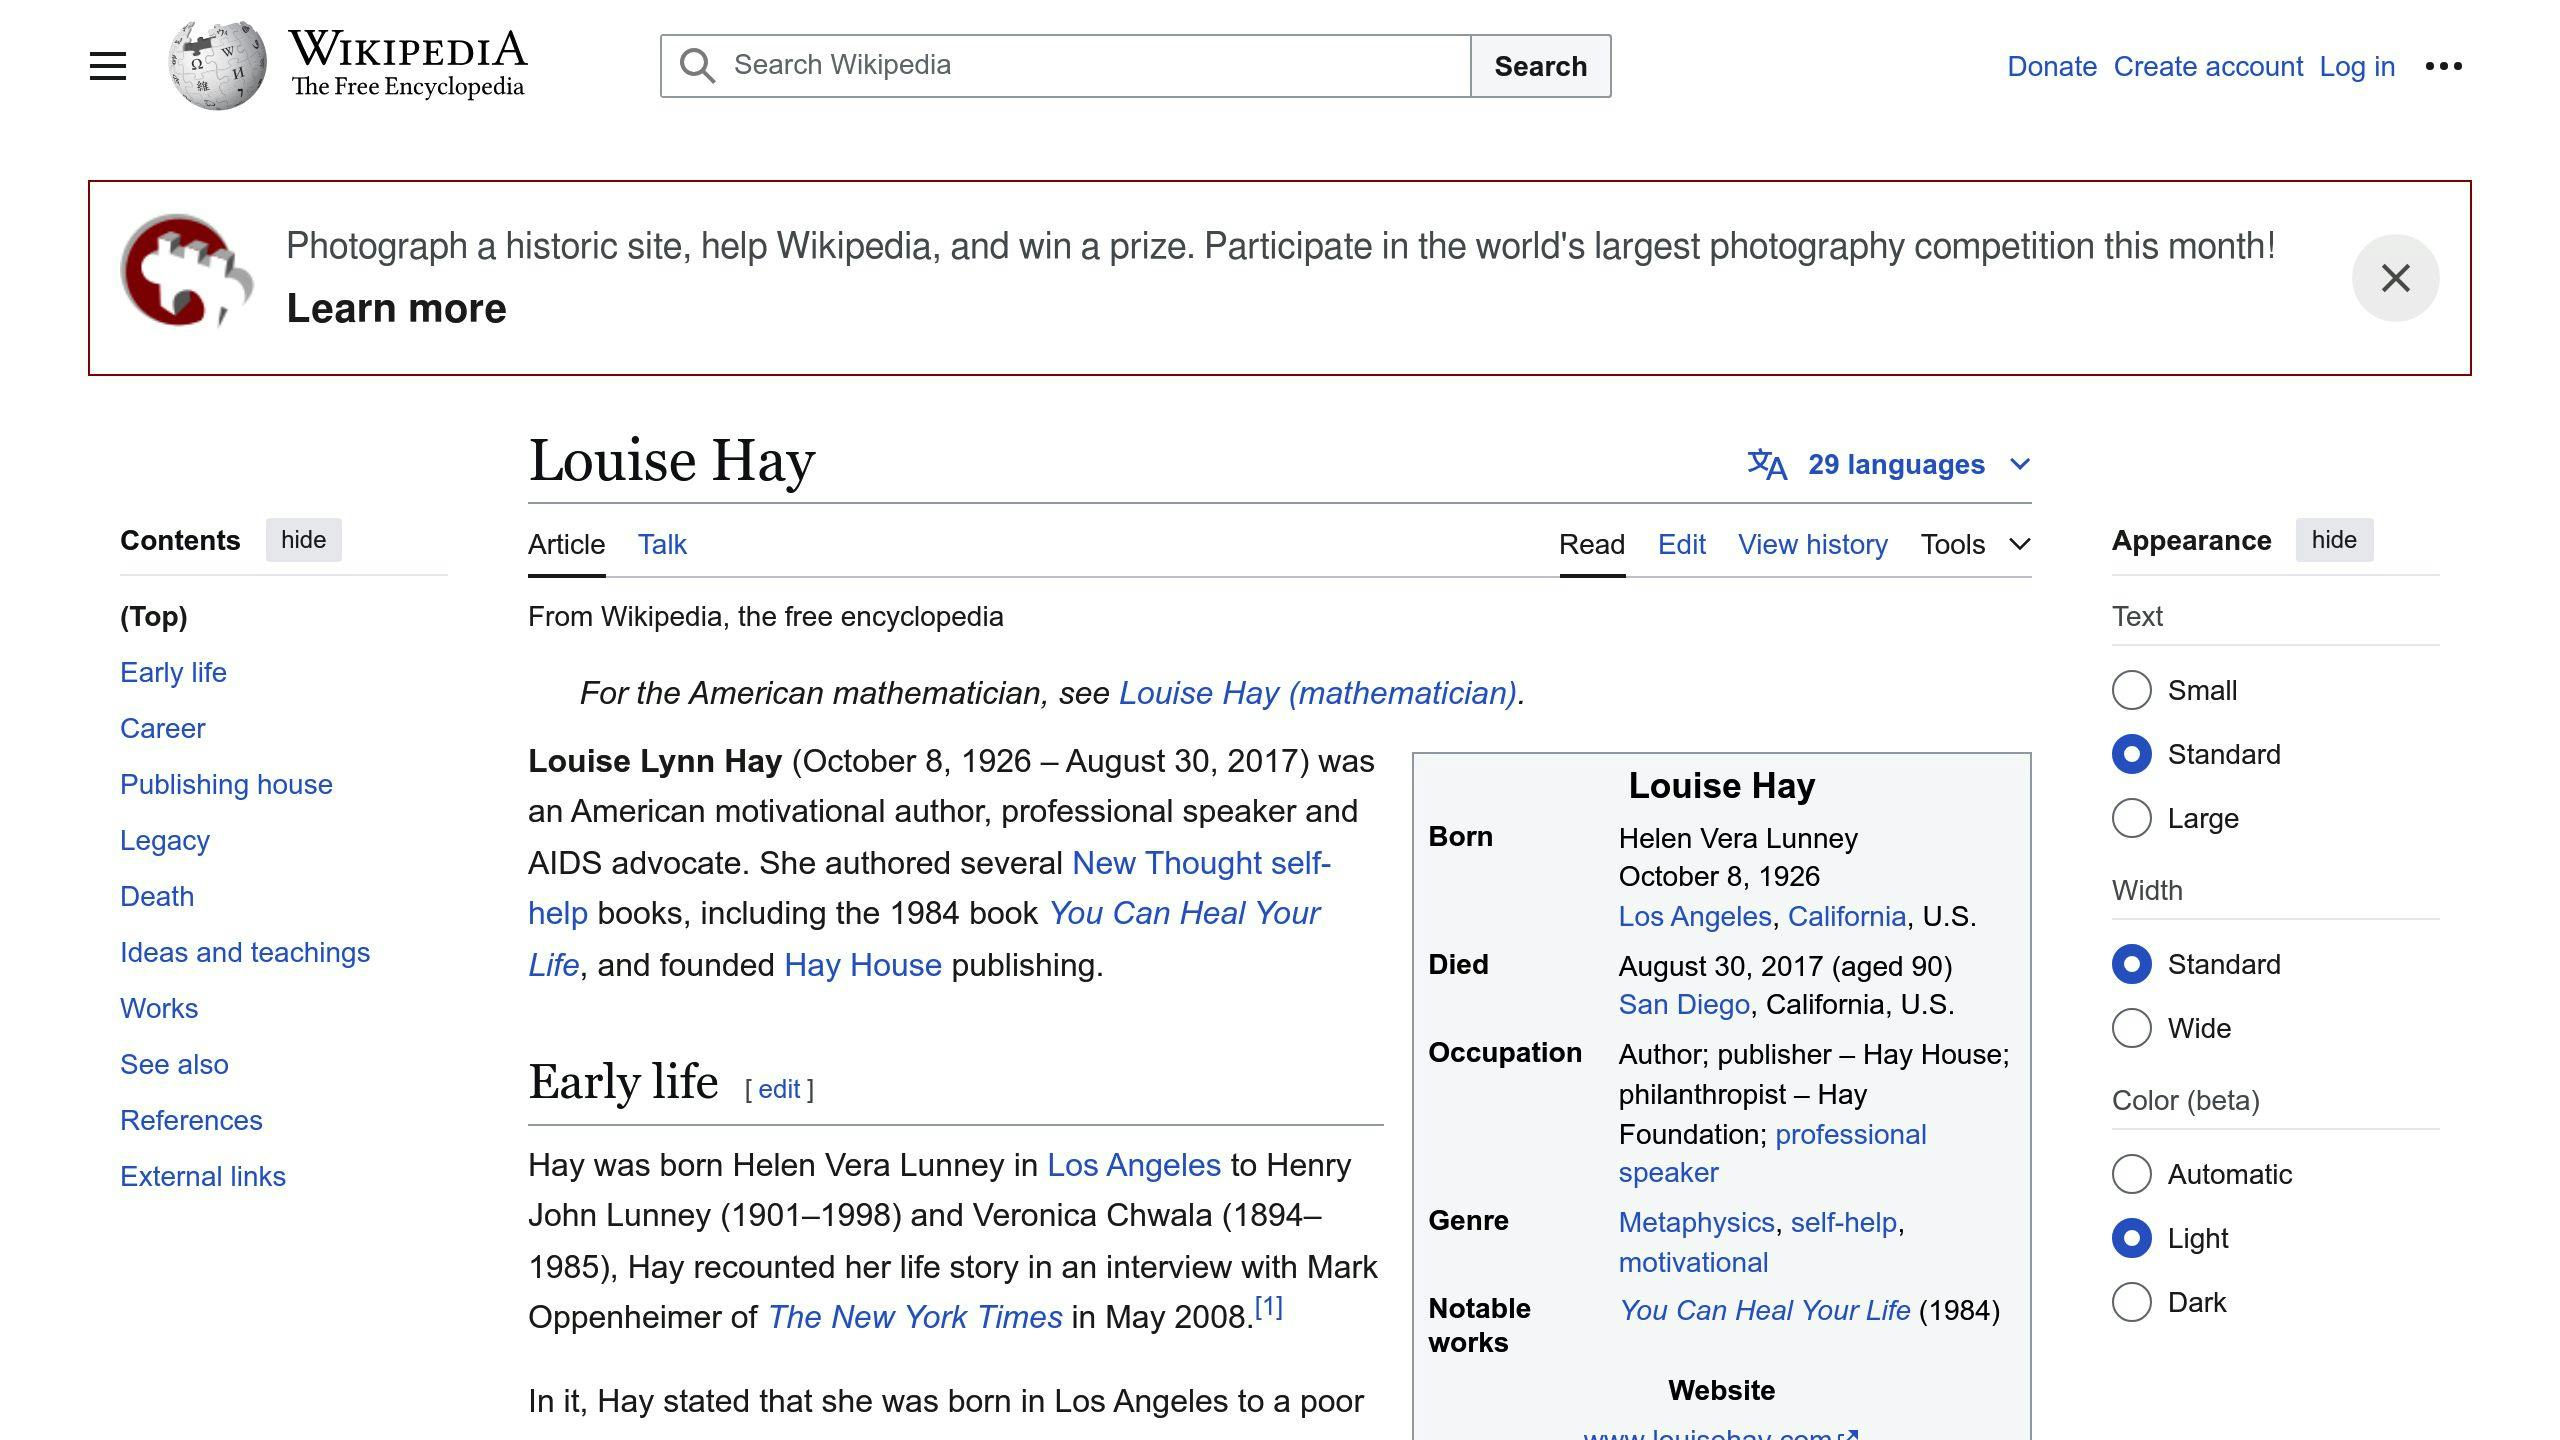Click the external link icon by website
The height and width of the screenshot is (1440, 2560).
pyautogui.click(x=1848, y=1434)
